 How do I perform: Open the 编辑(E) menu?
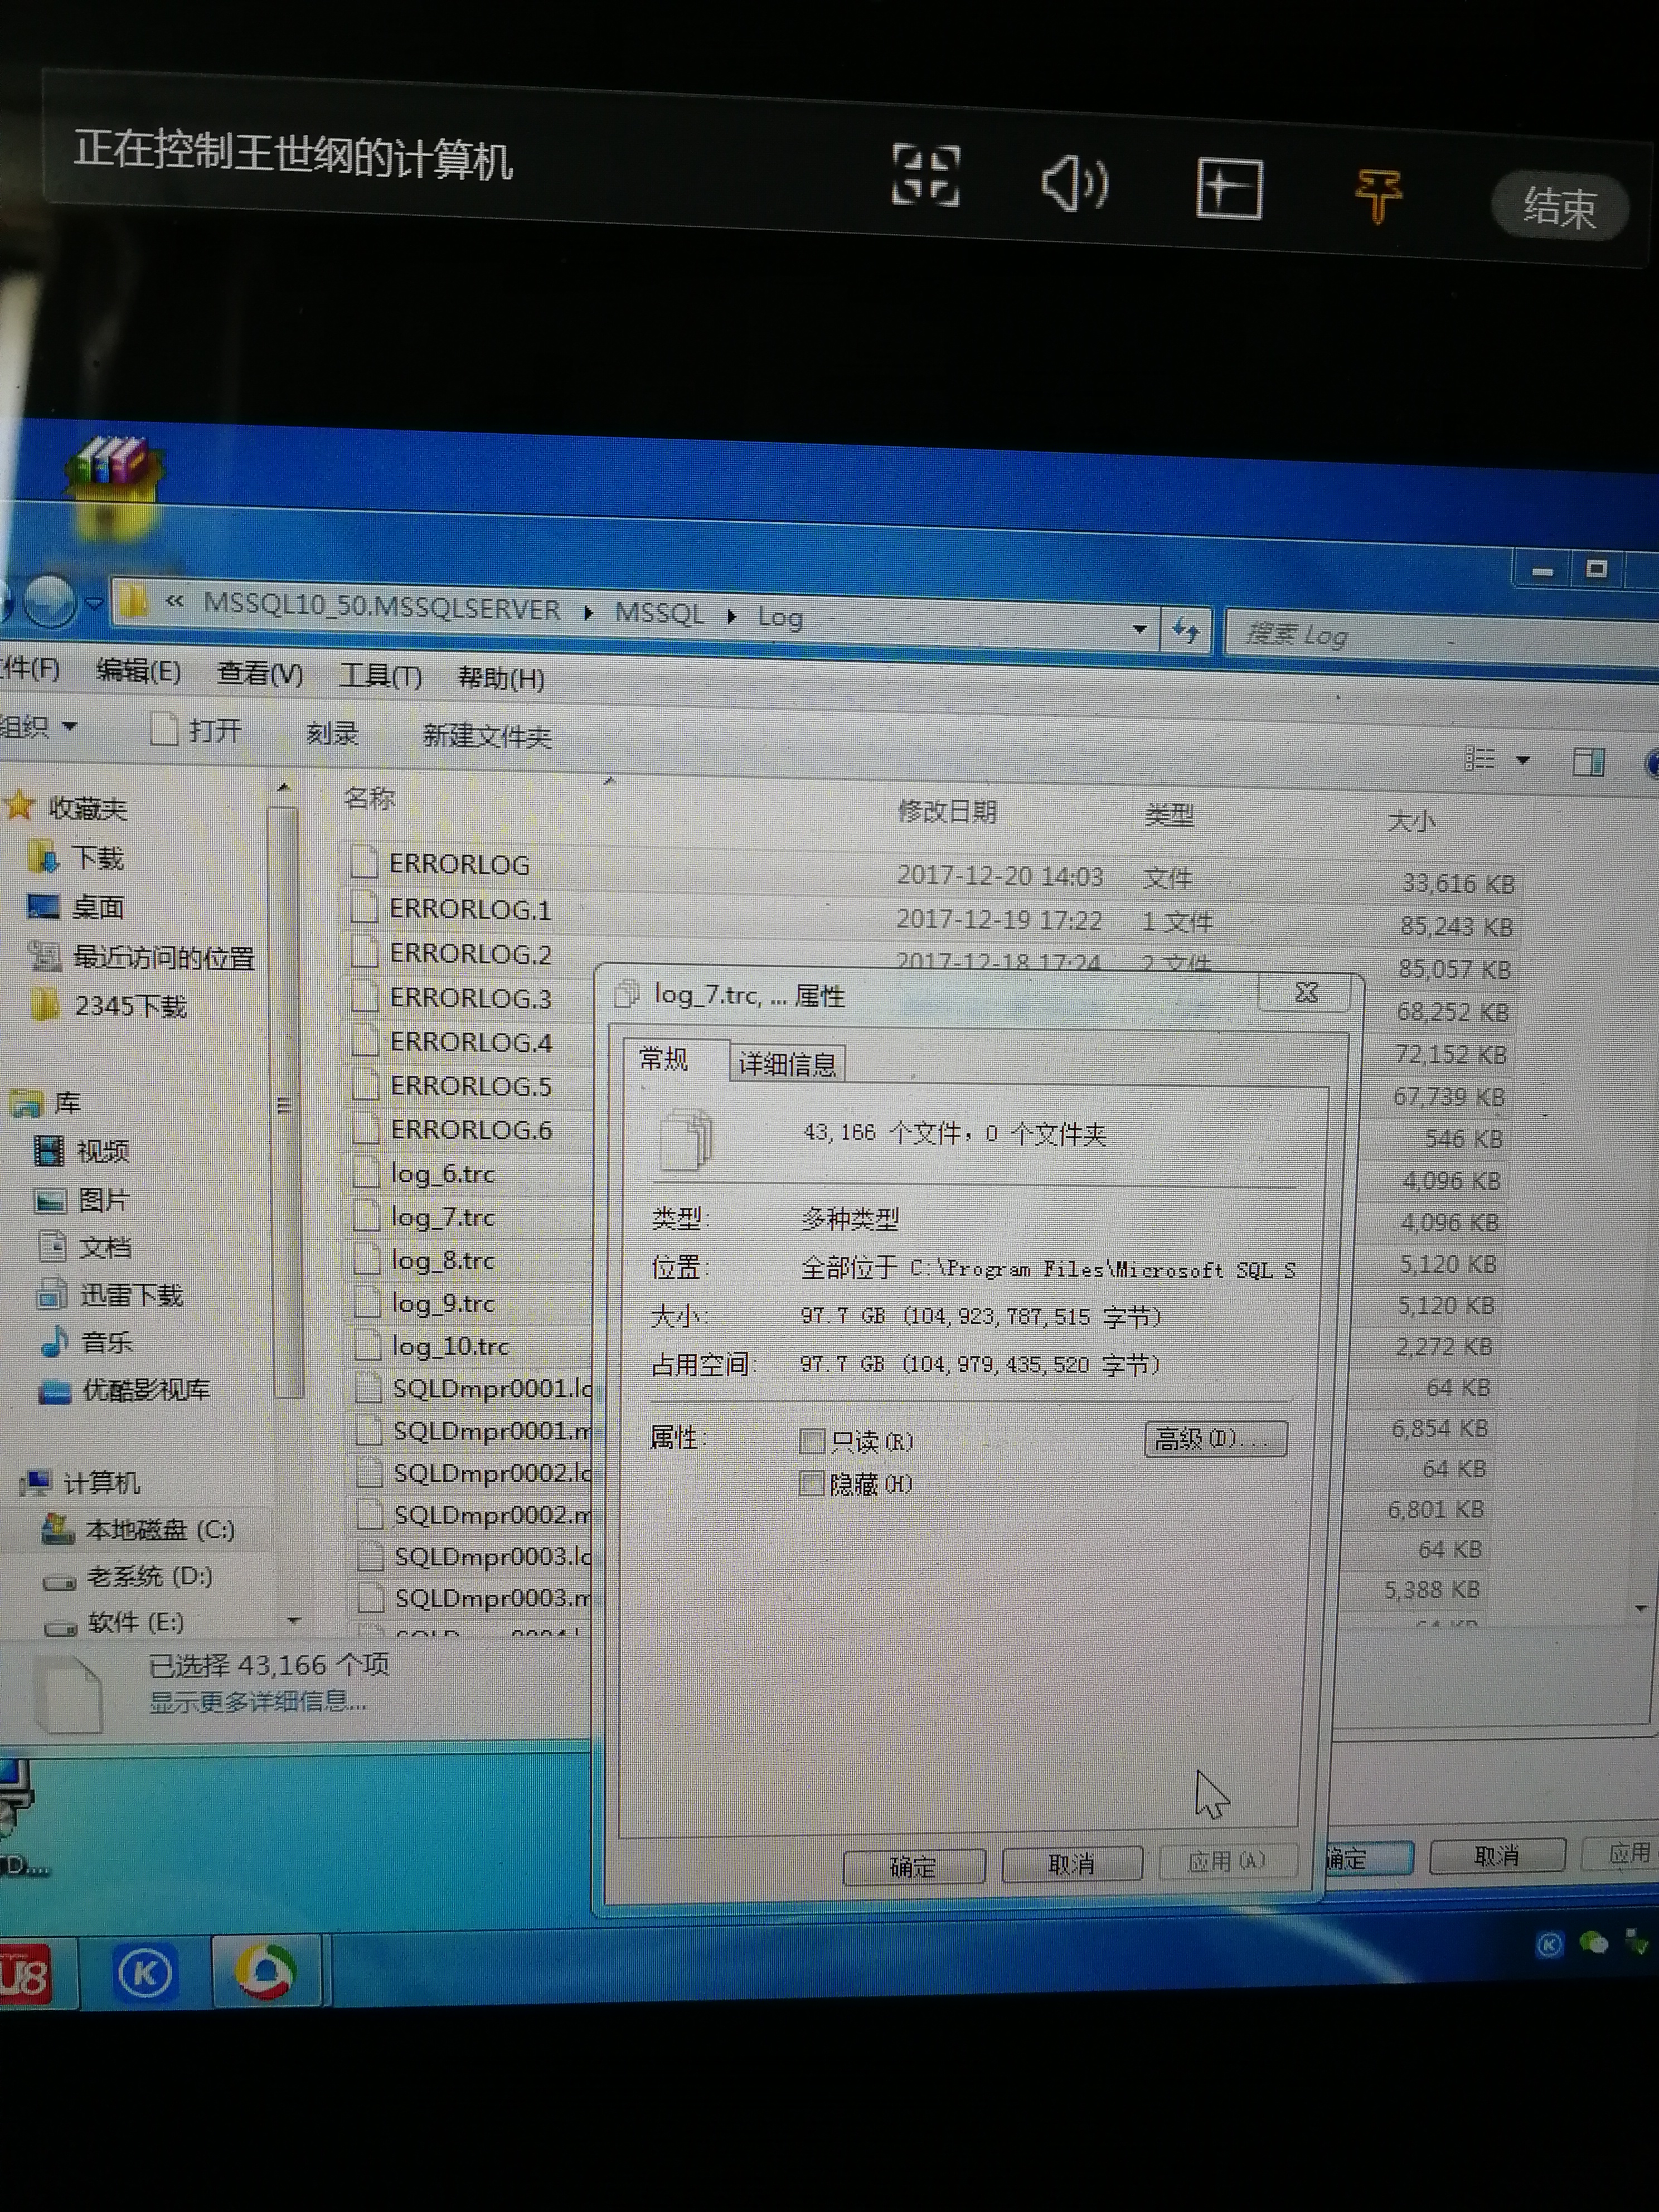[138, 671]
